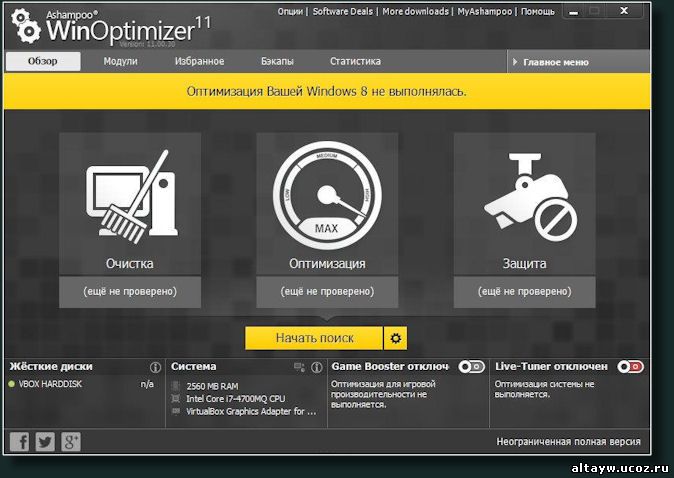Open the Software Deals link
Screen dimensions: 674x478
pyautogui.click(x=343, y=12)
